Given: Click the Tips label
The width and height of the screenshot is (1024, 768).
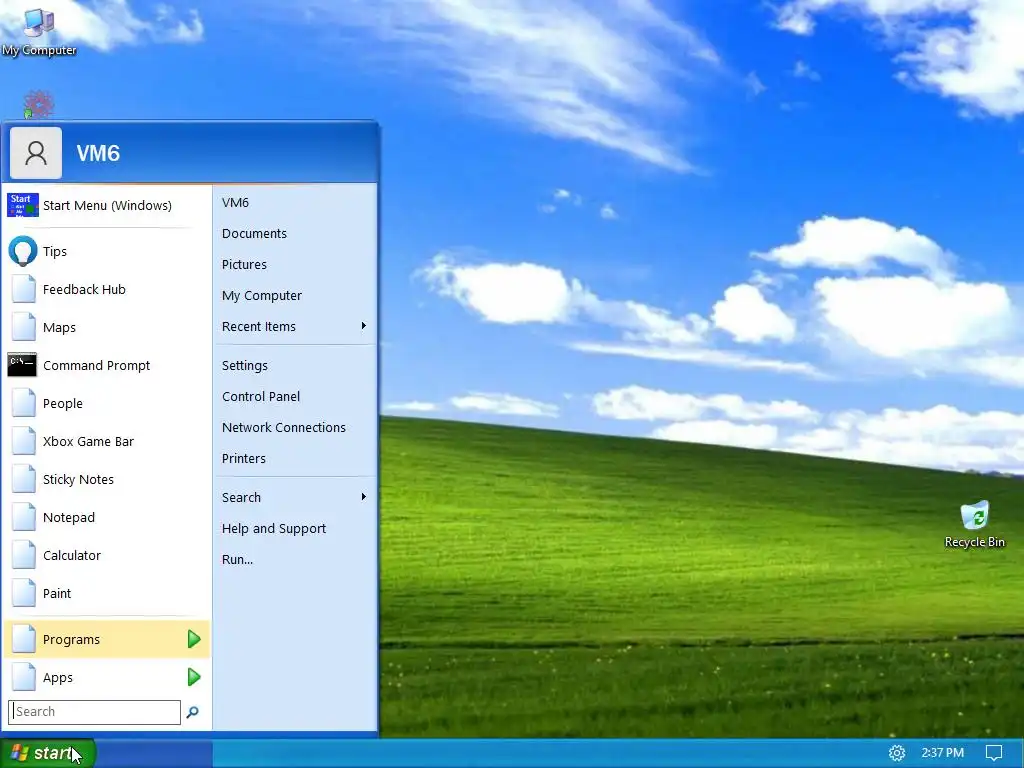Looking at the screenshot, I should [55, 251].
